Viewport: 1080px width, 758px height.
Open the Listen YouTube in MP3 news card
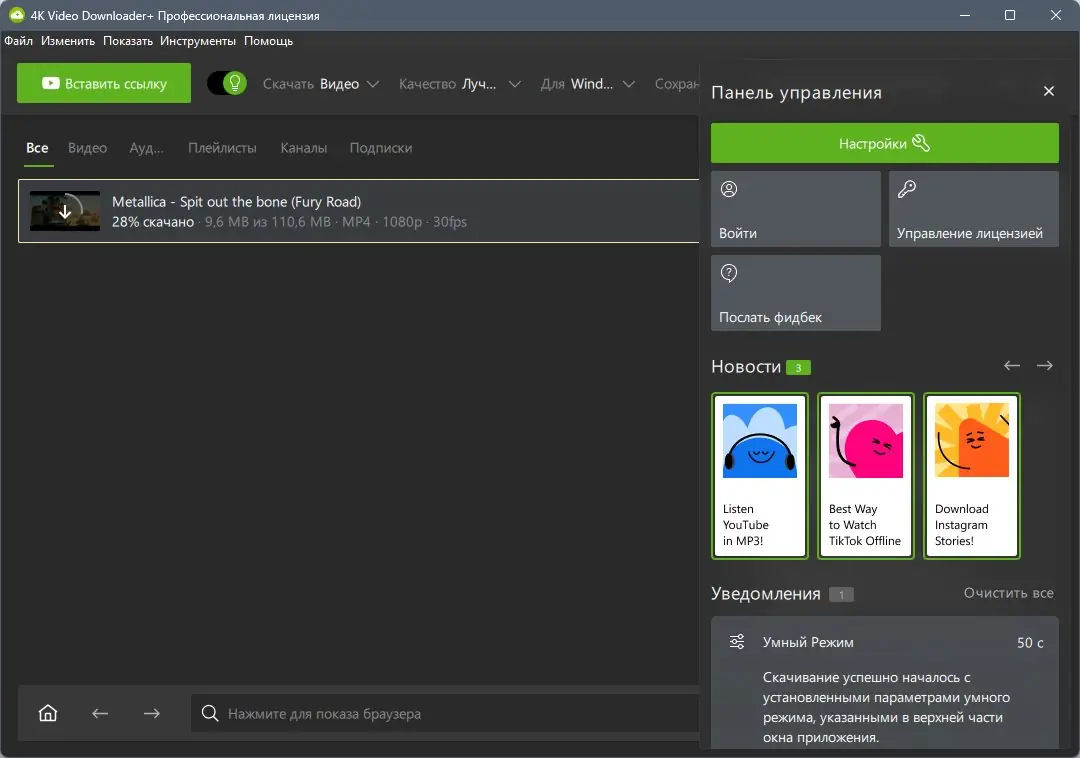760,476
